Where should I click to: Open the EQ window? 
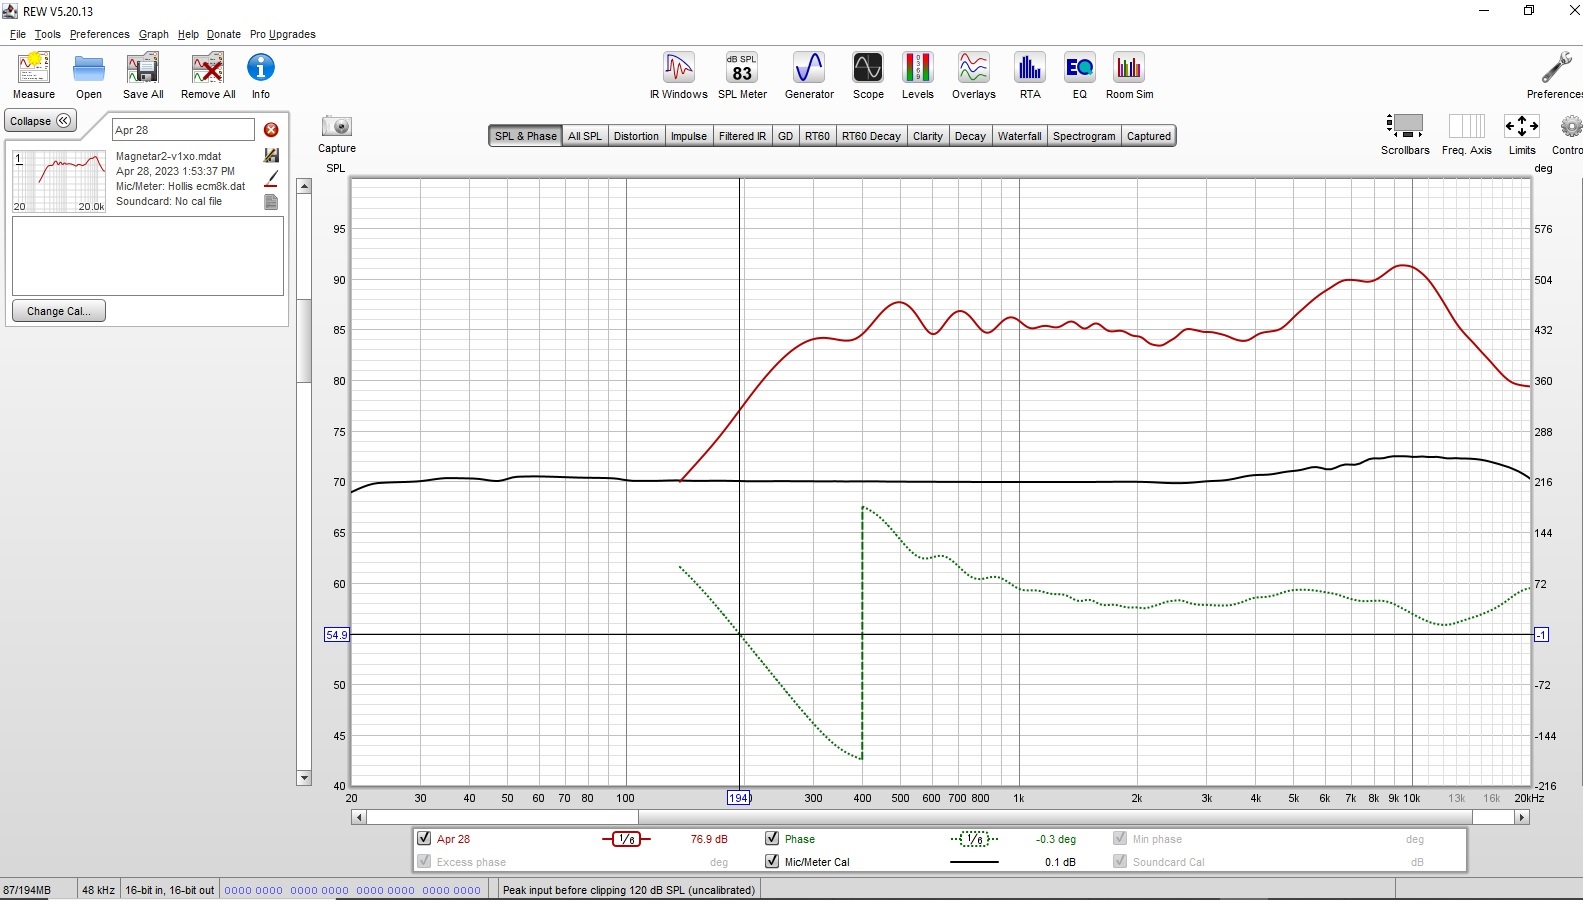(x=1079, y=76)
